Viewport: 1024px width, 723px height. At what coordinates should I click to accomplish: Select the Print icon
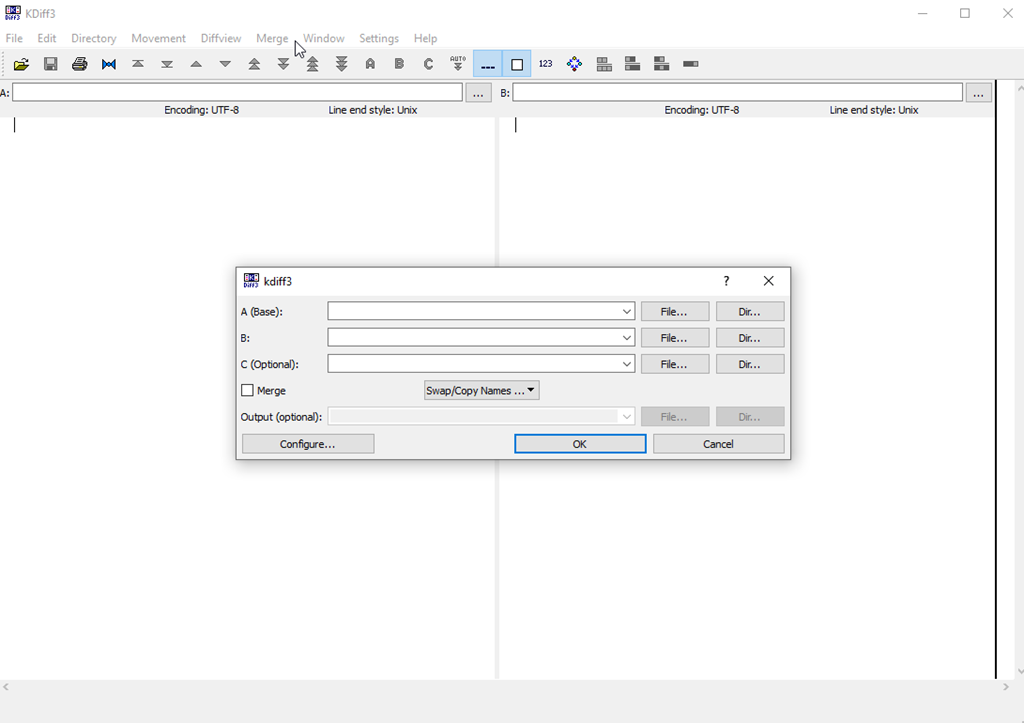(x=79, y=63)
